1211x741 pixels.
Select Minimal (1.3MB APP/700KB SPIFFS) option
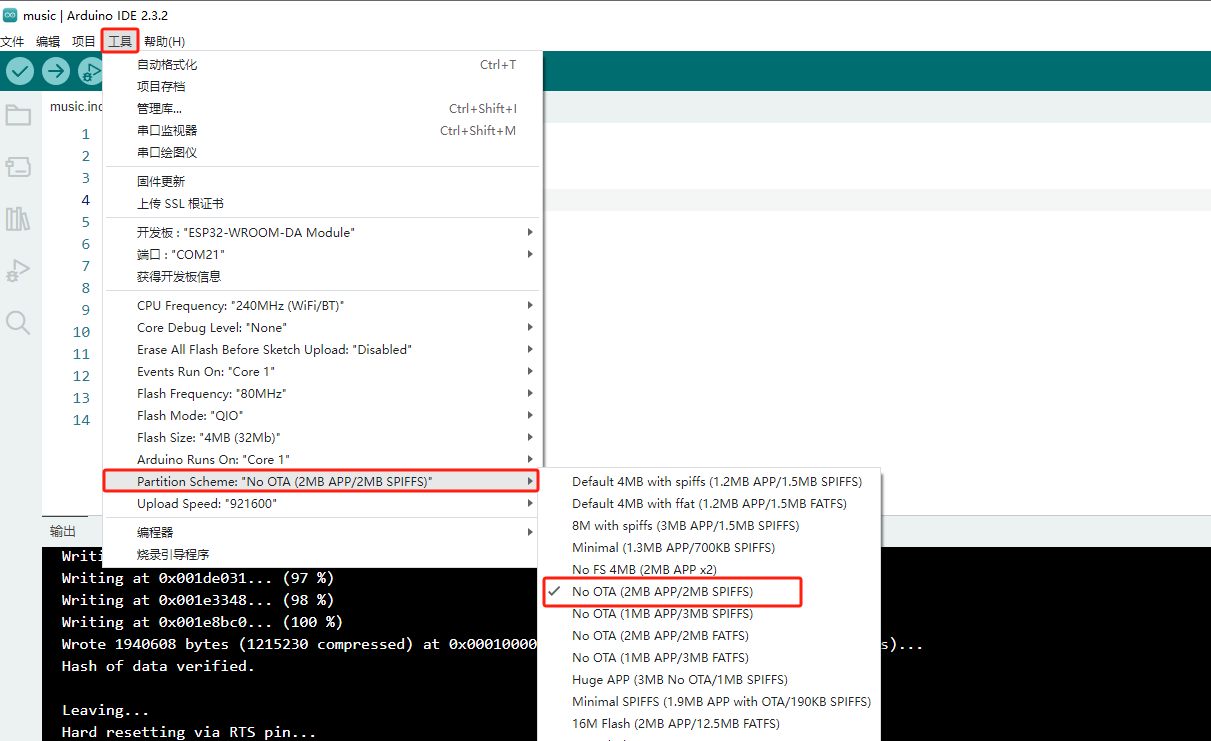click(x=709, y=547)
